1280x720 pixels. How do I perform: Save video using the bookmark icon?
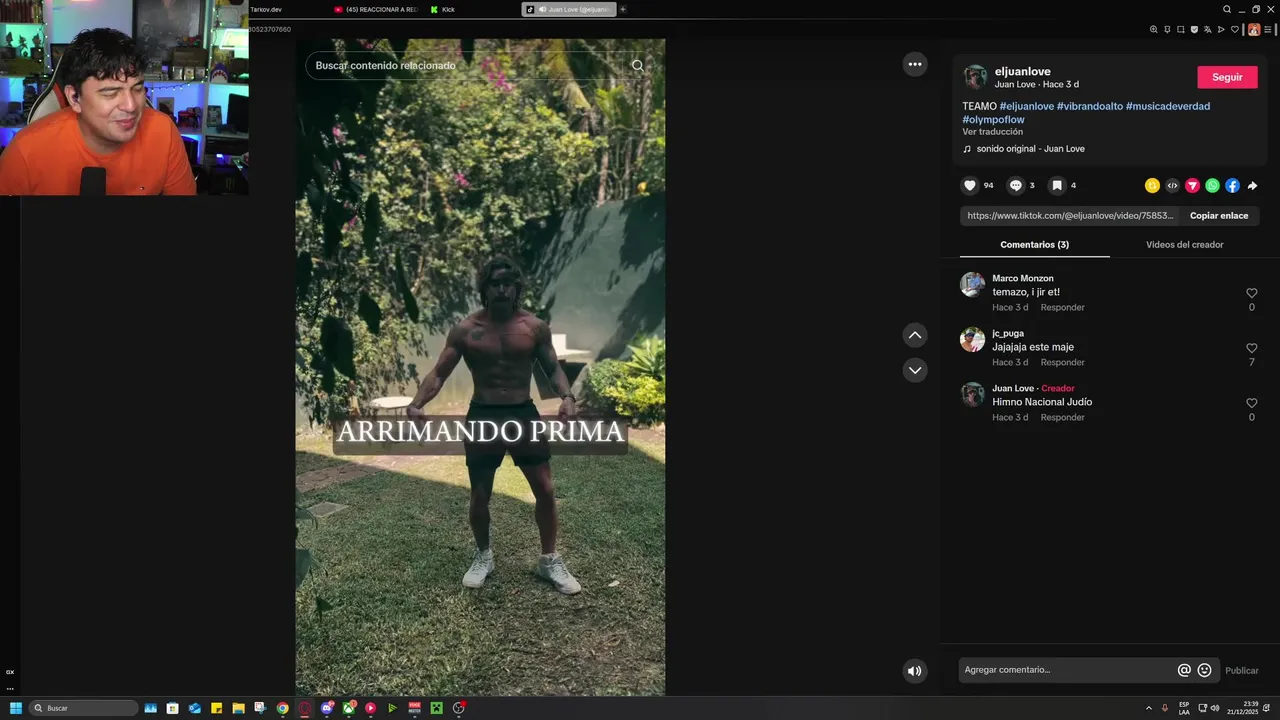click(x=1057, y=185)
